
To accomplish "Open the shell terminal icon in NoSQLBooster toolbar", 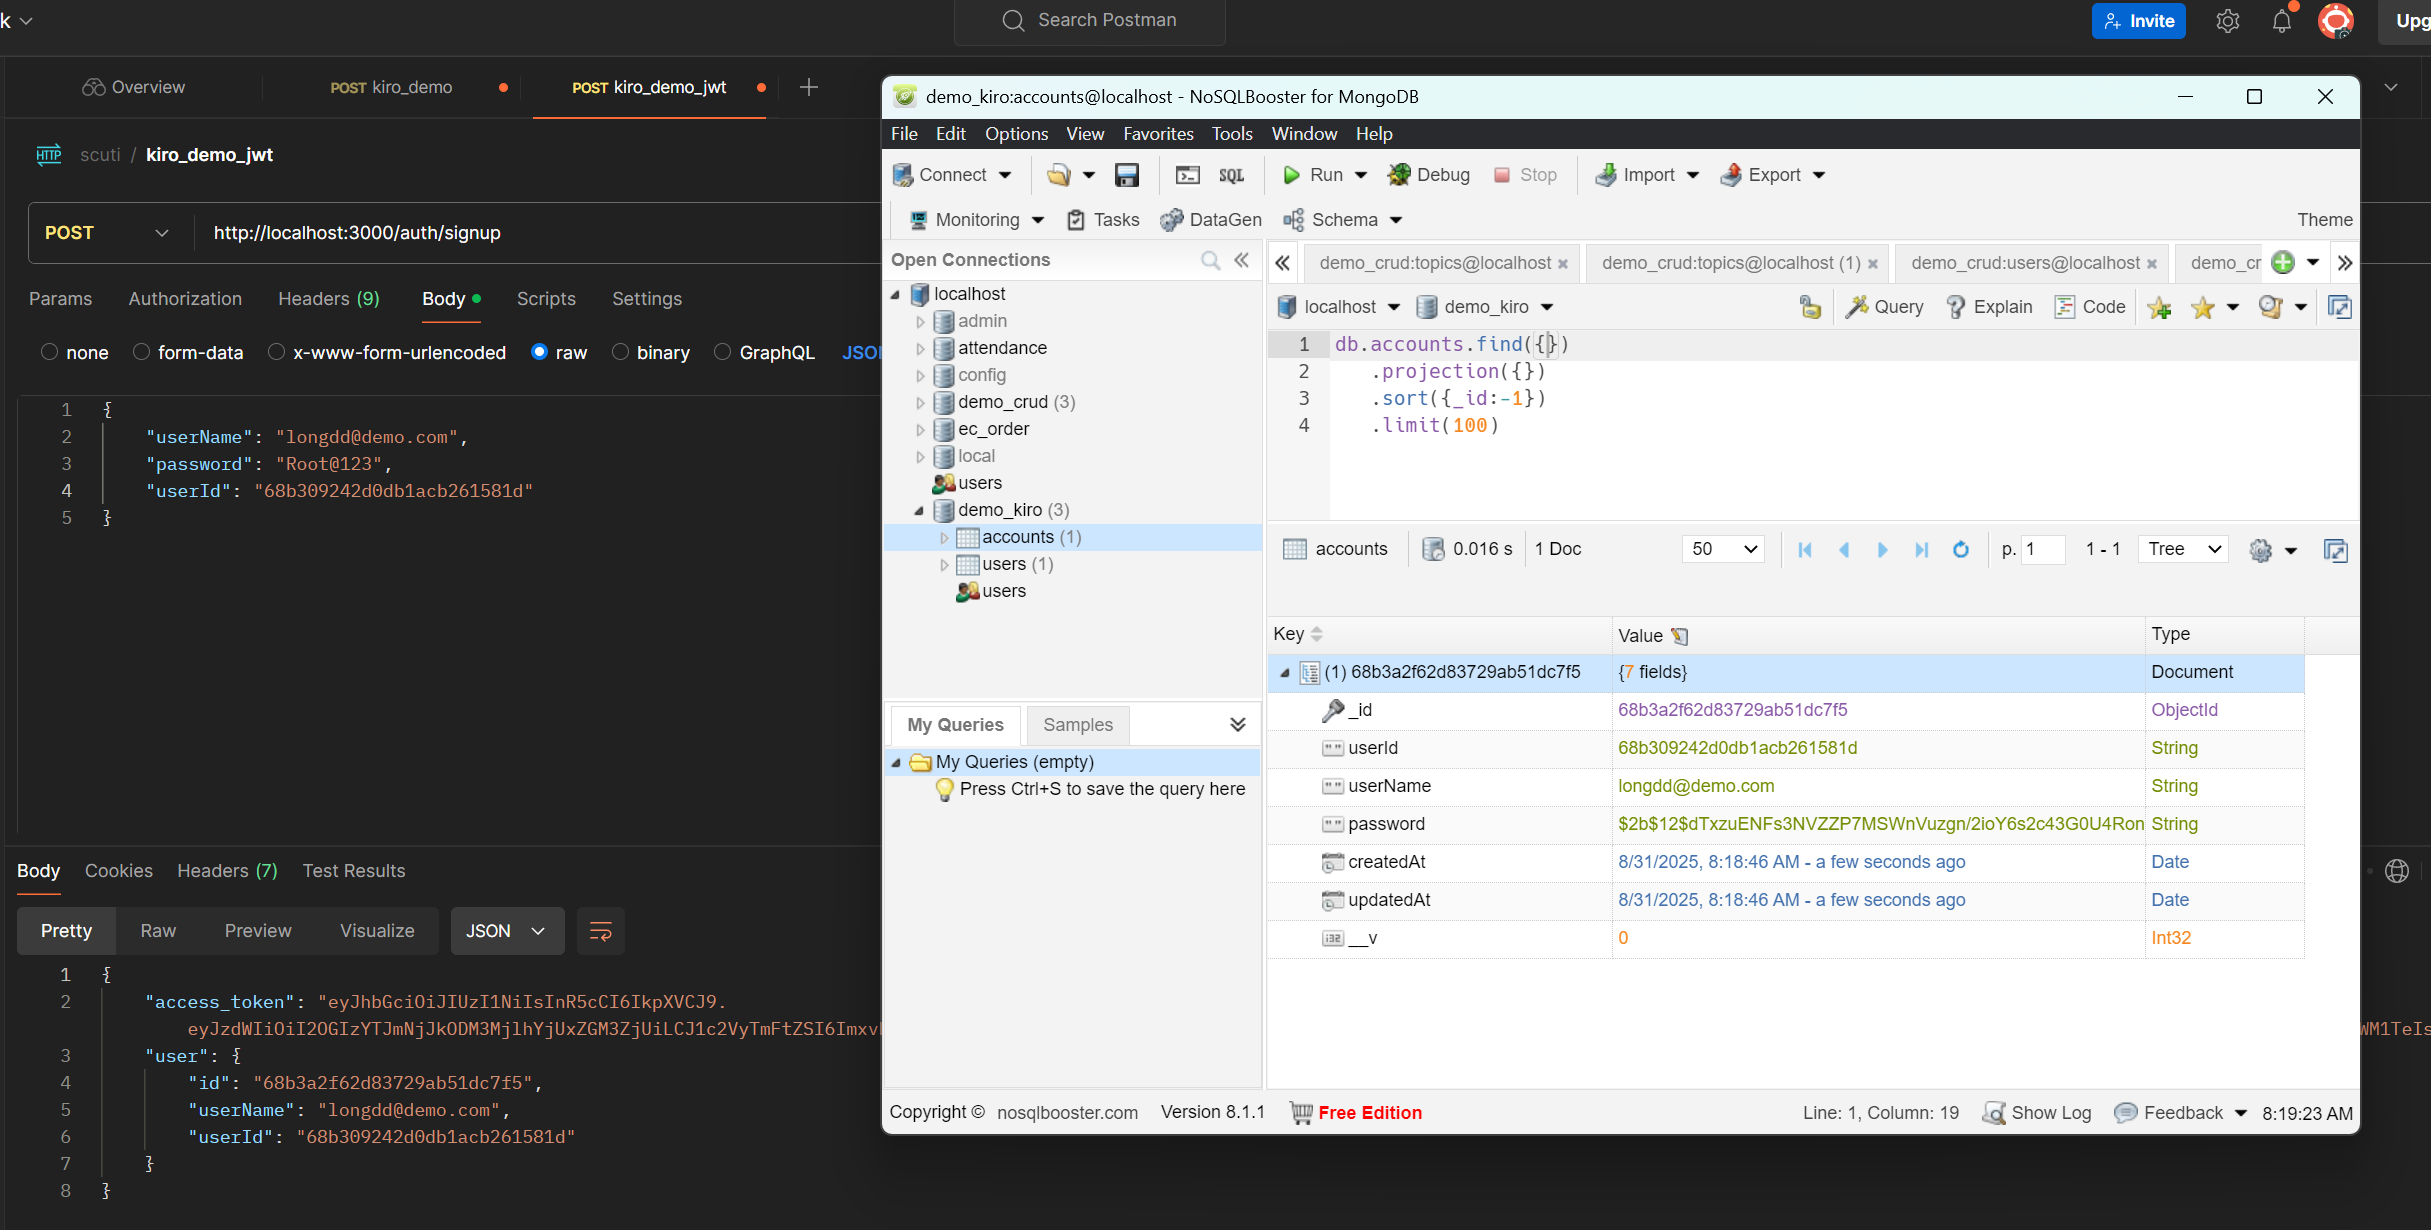I will 1187,175.
